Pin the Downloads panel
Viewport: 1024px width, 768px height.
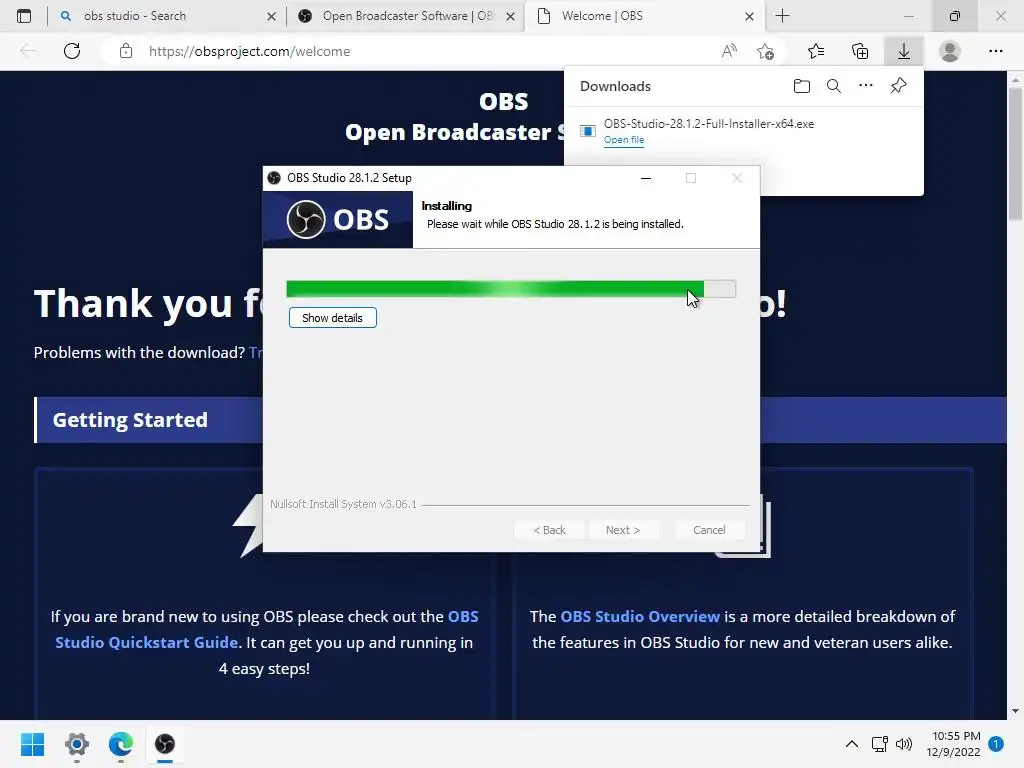pos(899,86)
